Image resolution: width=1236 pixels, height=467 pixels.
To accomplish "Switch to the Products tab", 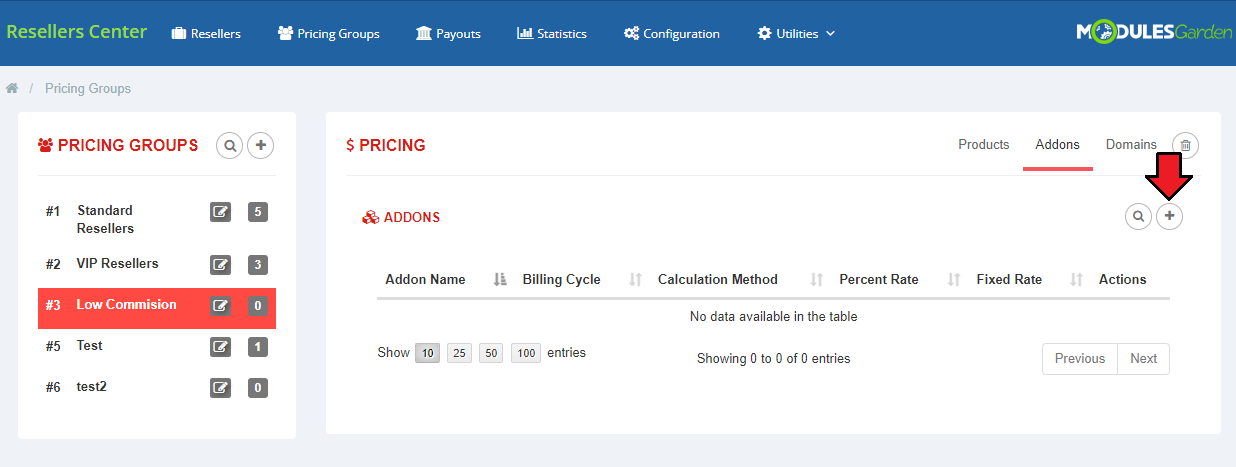I will coord(984,145).
